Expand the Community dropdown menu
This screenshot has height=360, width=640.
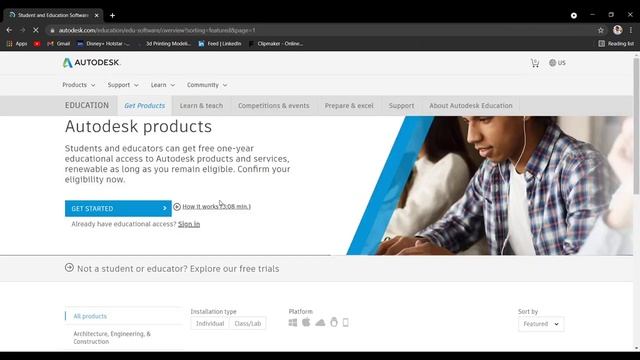207,85
